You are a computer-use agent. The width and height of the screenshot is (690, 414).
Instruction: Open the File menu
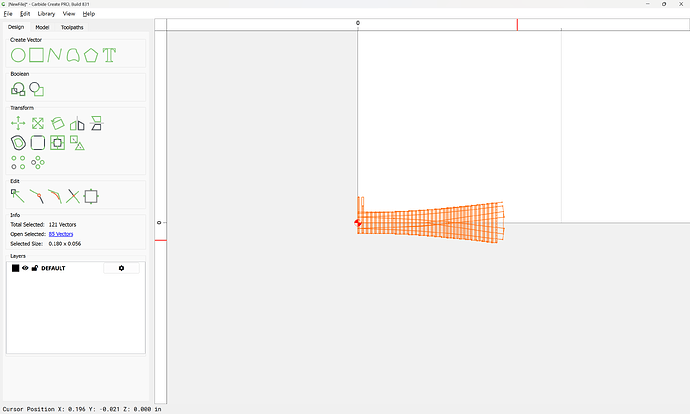(x=8, y=14)
